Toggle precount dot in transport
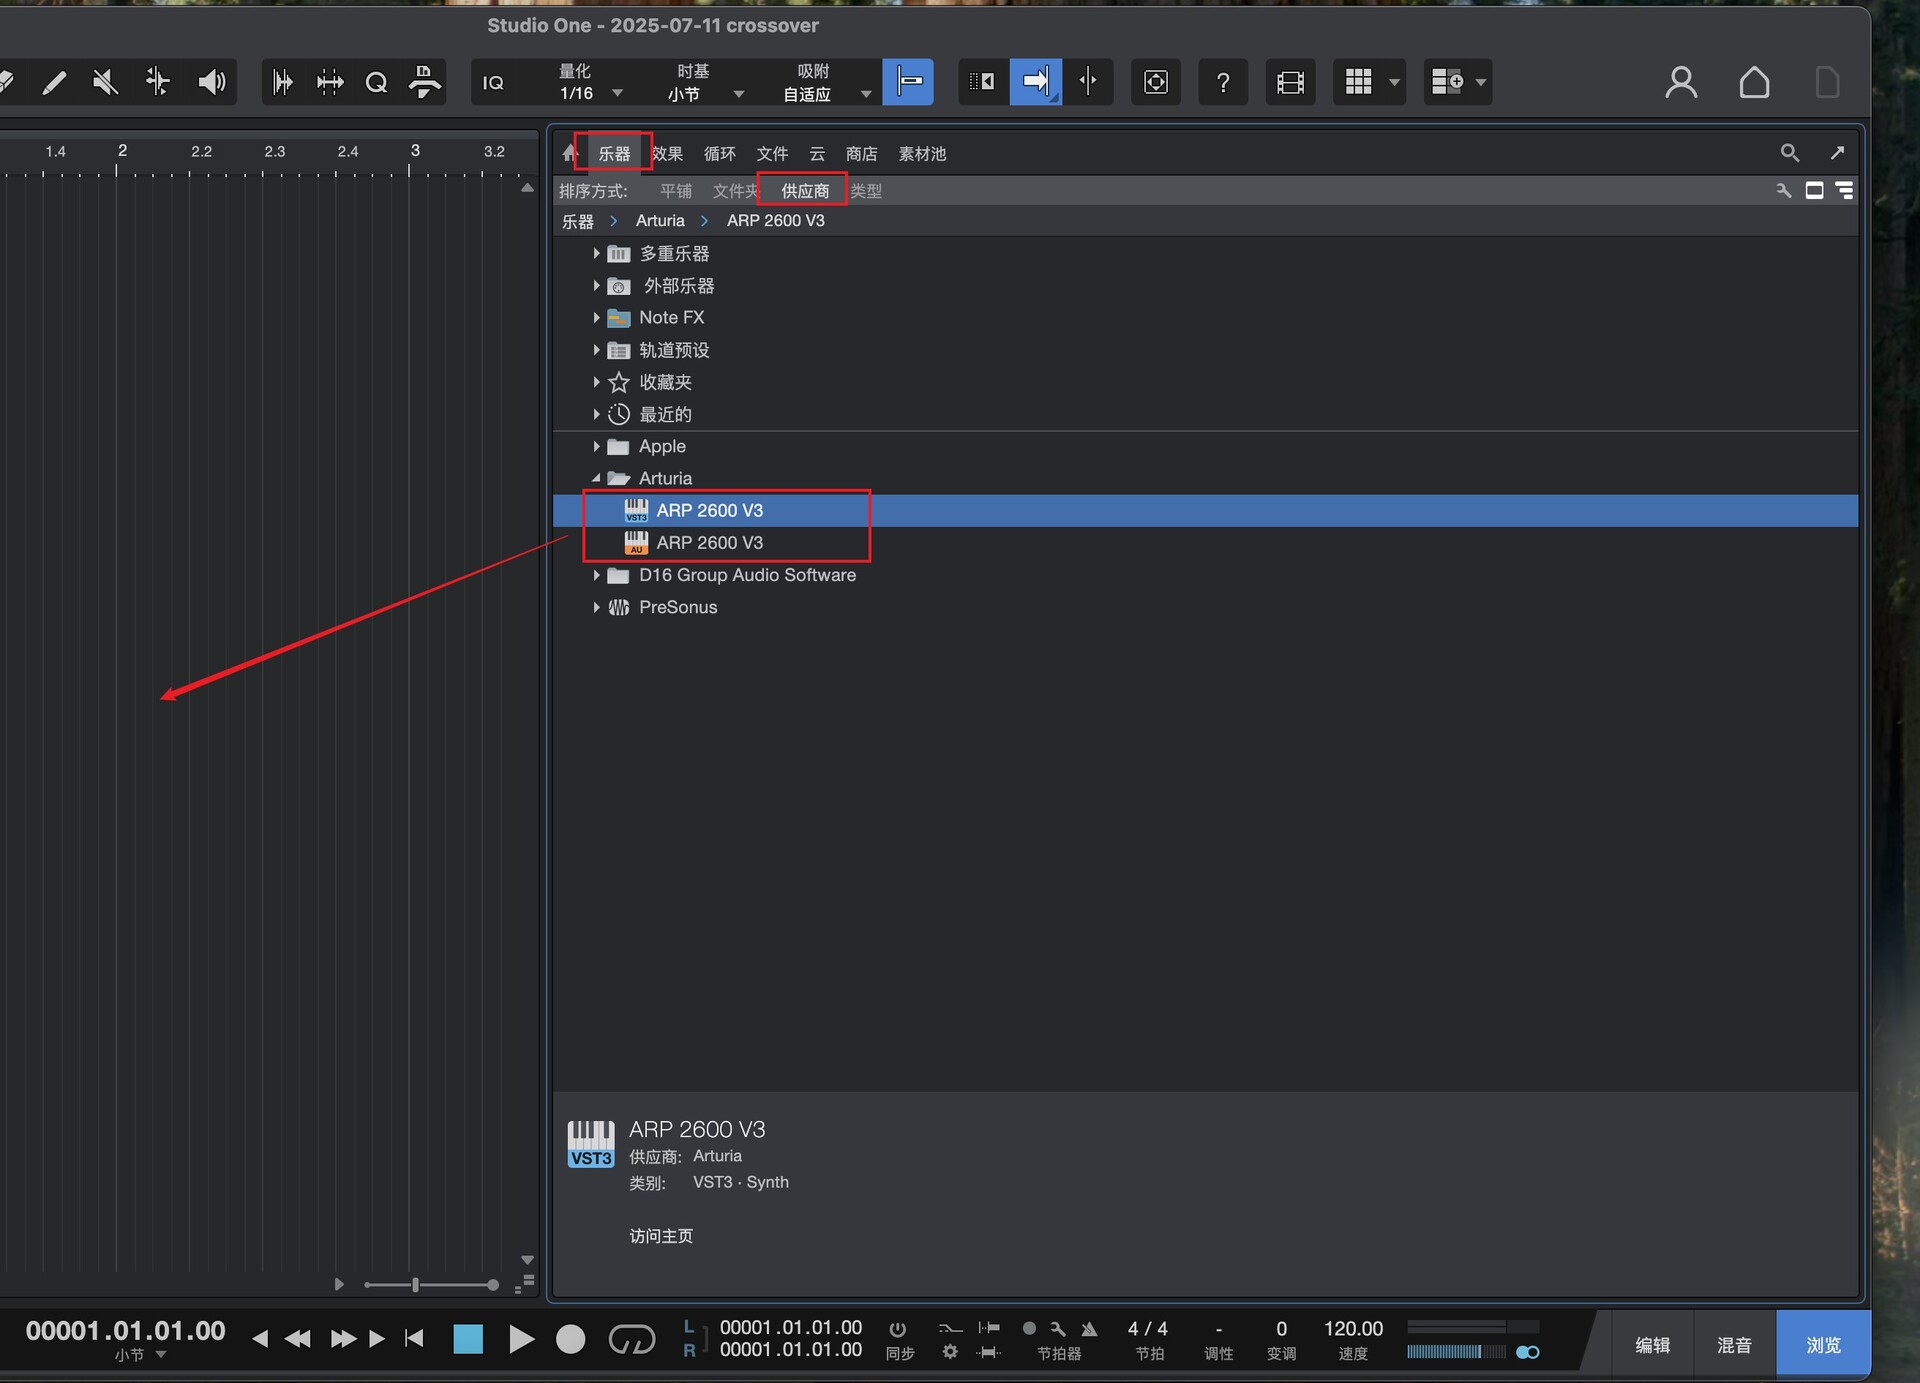1920x1383 pixels. 1029,1328
